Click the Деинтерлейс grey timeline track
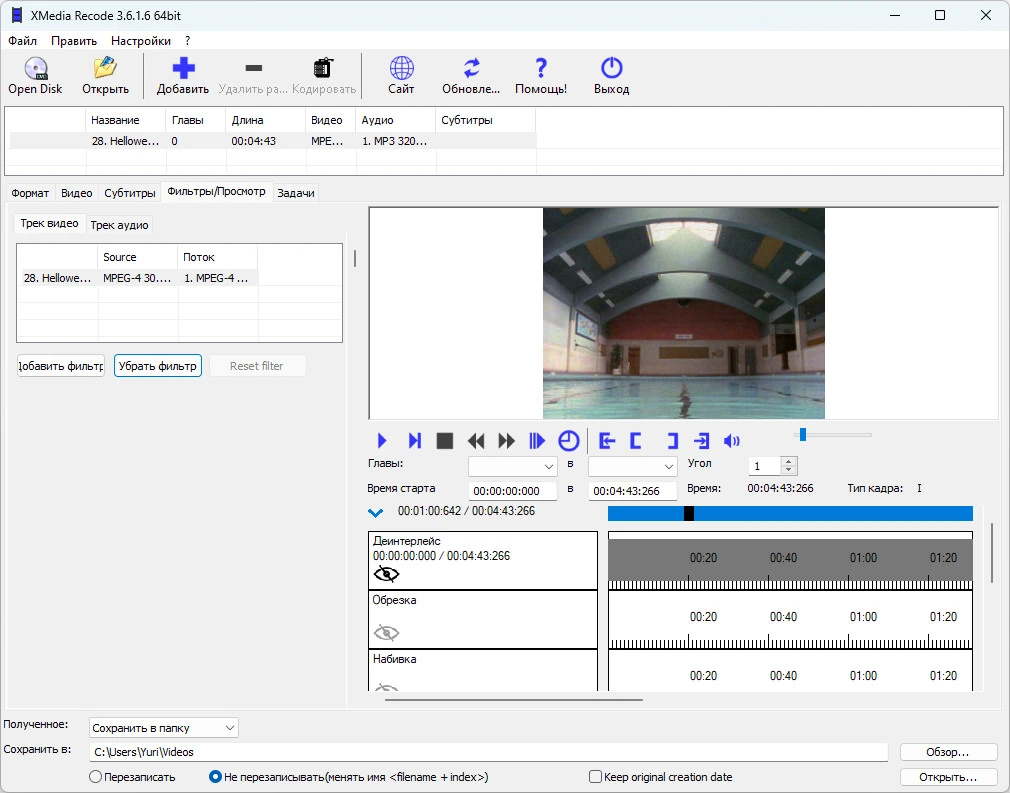The height and width of the screenshot is (793, 1010). (x=790, y=559)
